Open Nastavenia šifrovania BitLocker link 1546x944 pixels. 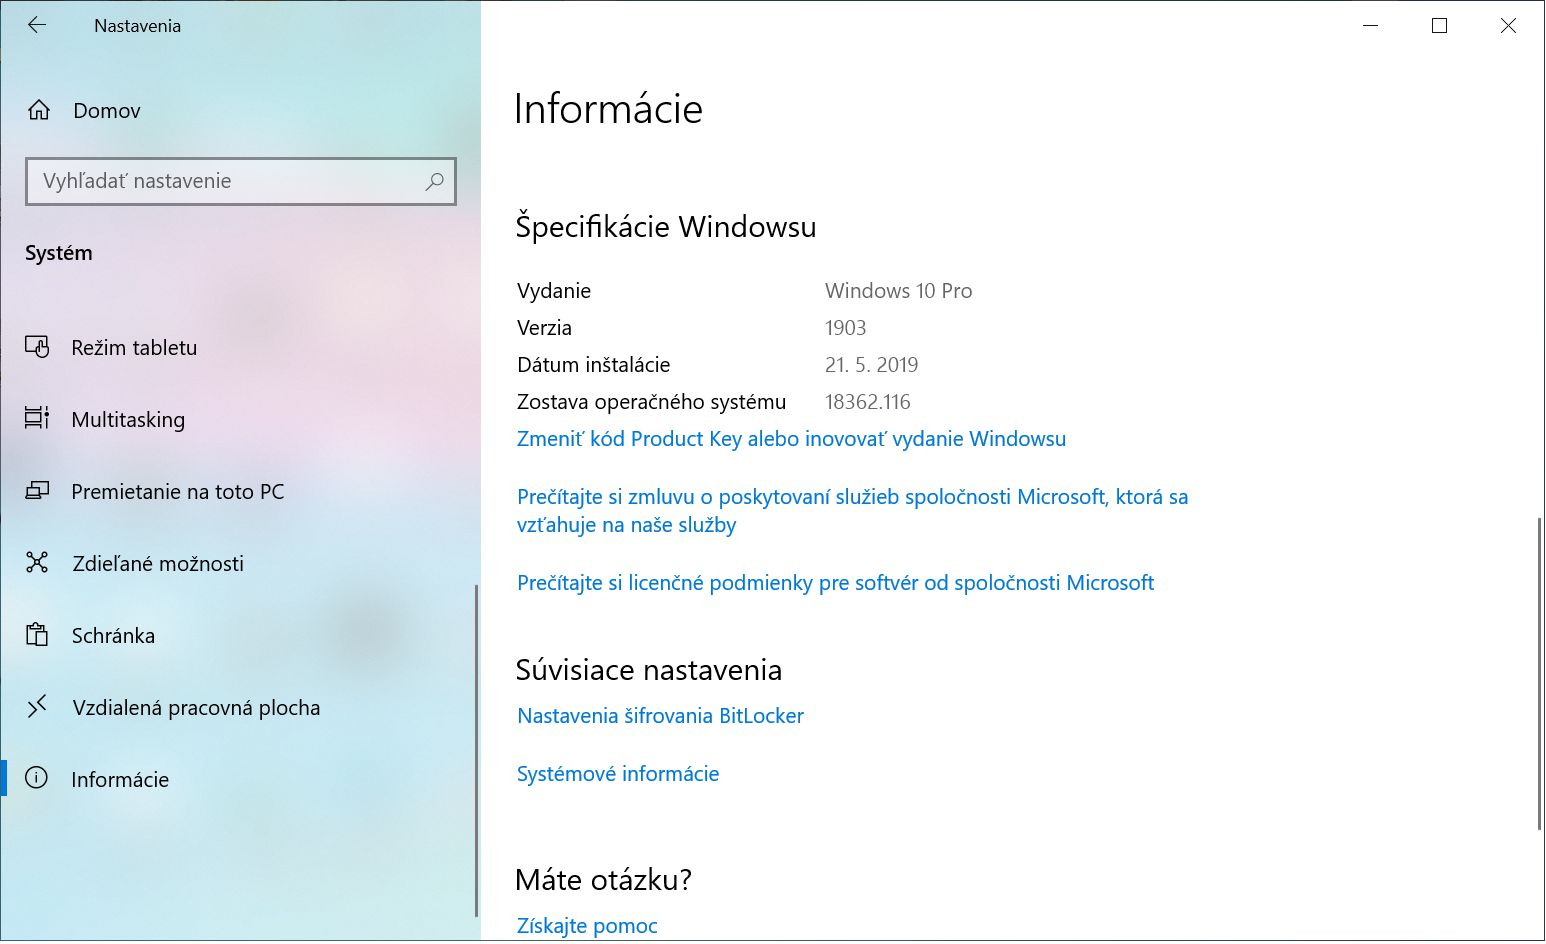660,716
